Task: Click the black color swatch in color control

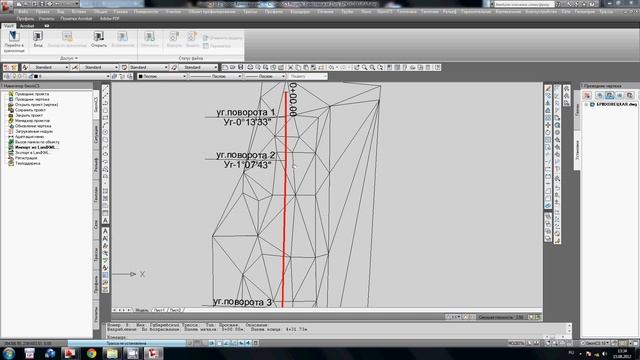Action: [x=141, y=76]
